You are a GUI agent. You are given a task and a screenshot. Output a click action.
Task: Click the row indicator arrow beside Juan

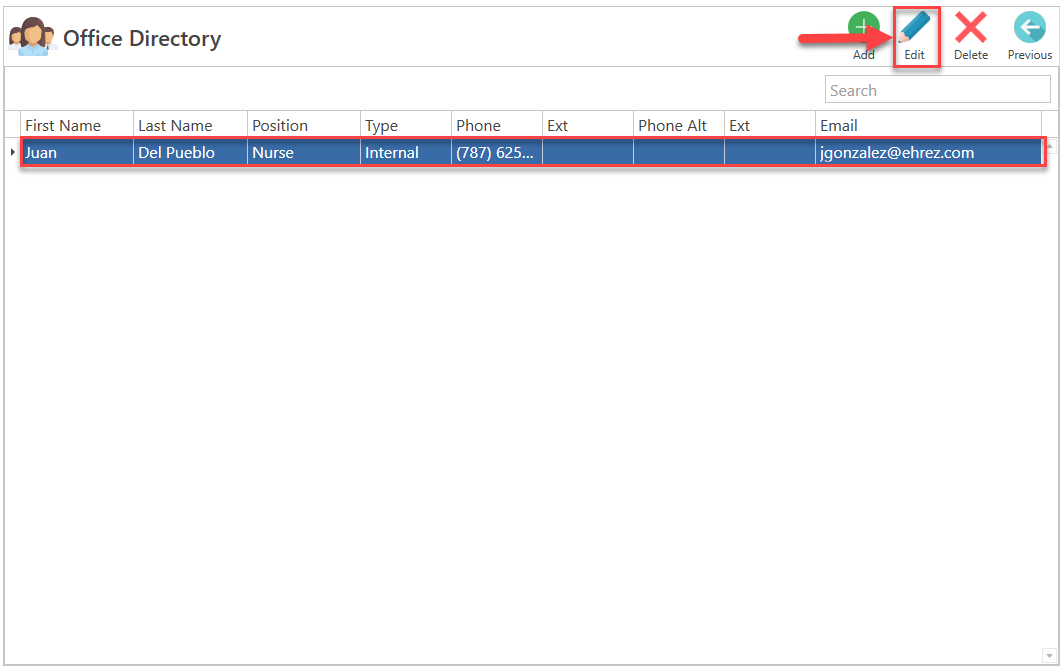click(12, 153)
